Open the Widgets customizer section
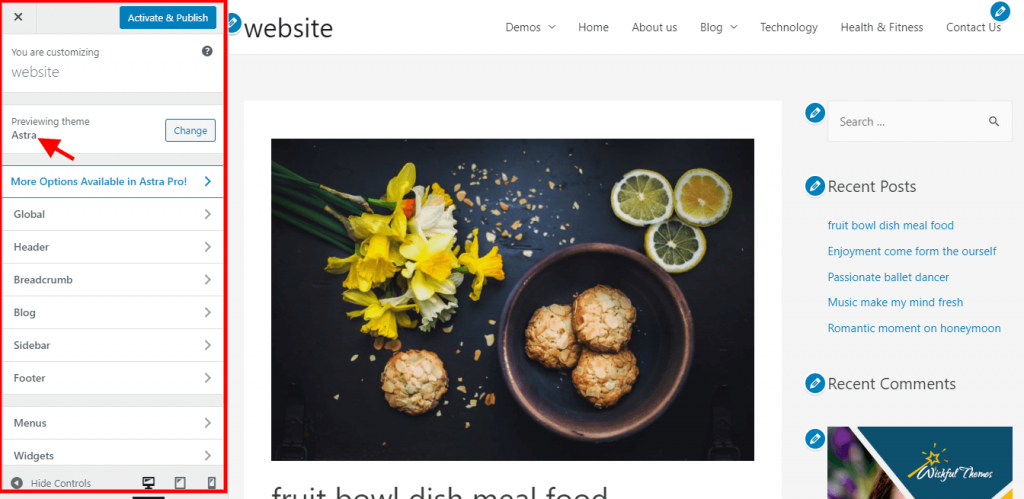The height and width of the screenshot is (499, 1024). click(x=113, y=455)
